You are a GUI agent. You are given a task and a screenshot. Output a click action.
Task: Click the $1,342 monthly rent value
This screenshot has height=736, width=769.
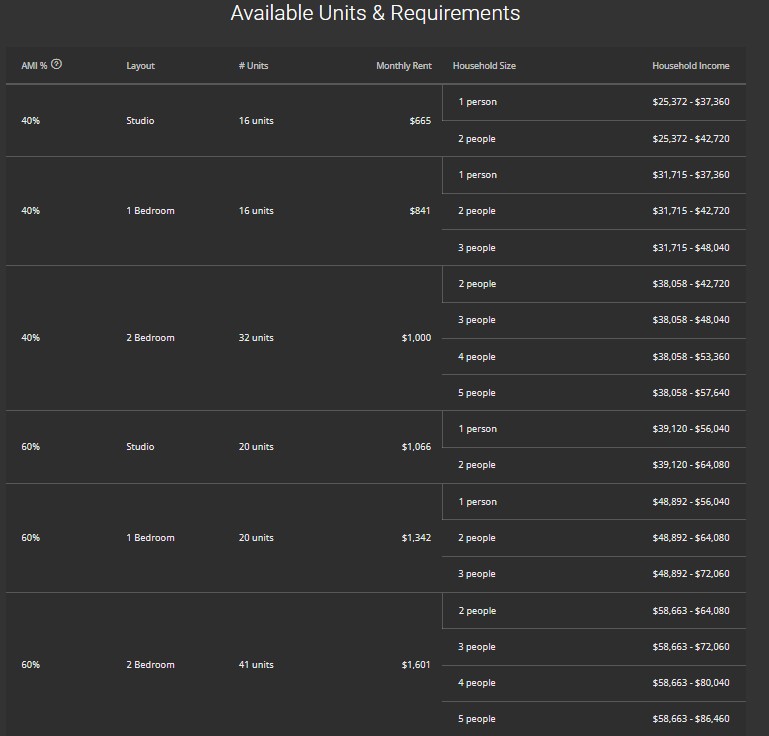click(416, 538)
